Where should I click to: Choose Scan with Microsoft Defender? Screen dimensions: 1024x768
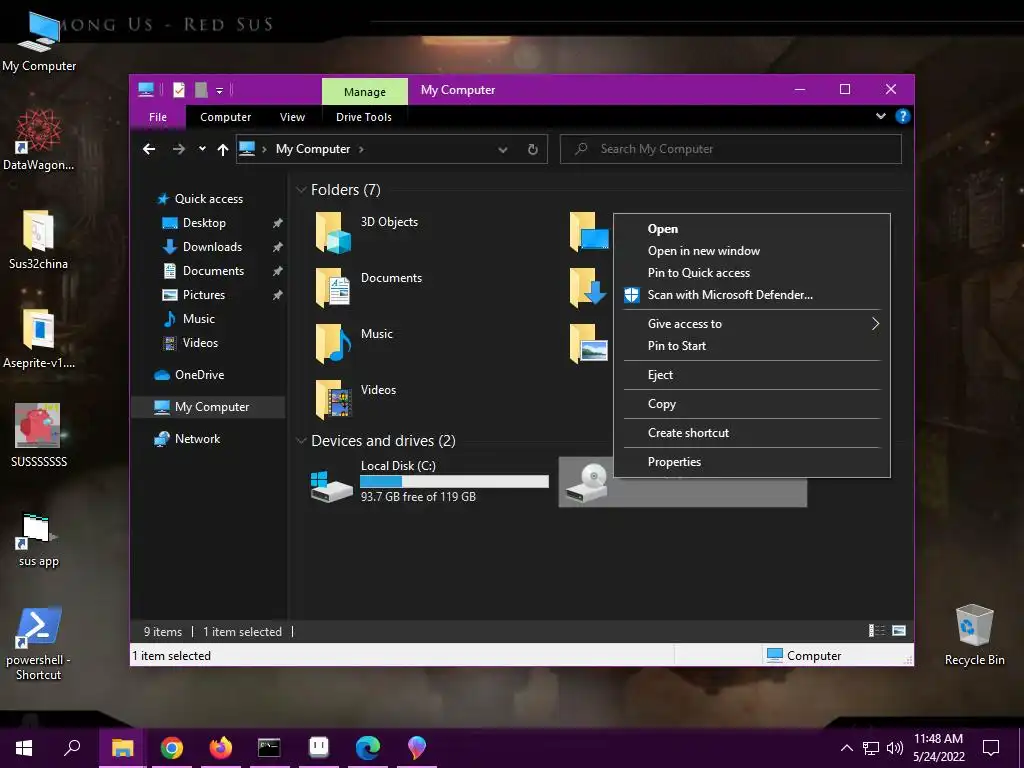[752, 295]
